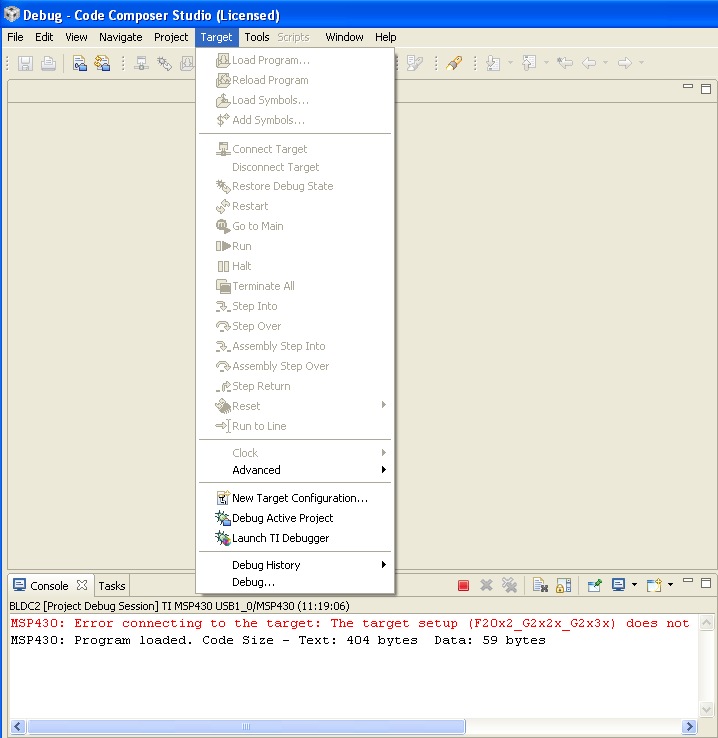Click the Clear Console icon
The image size is (718, 738).
pos(540,585)
